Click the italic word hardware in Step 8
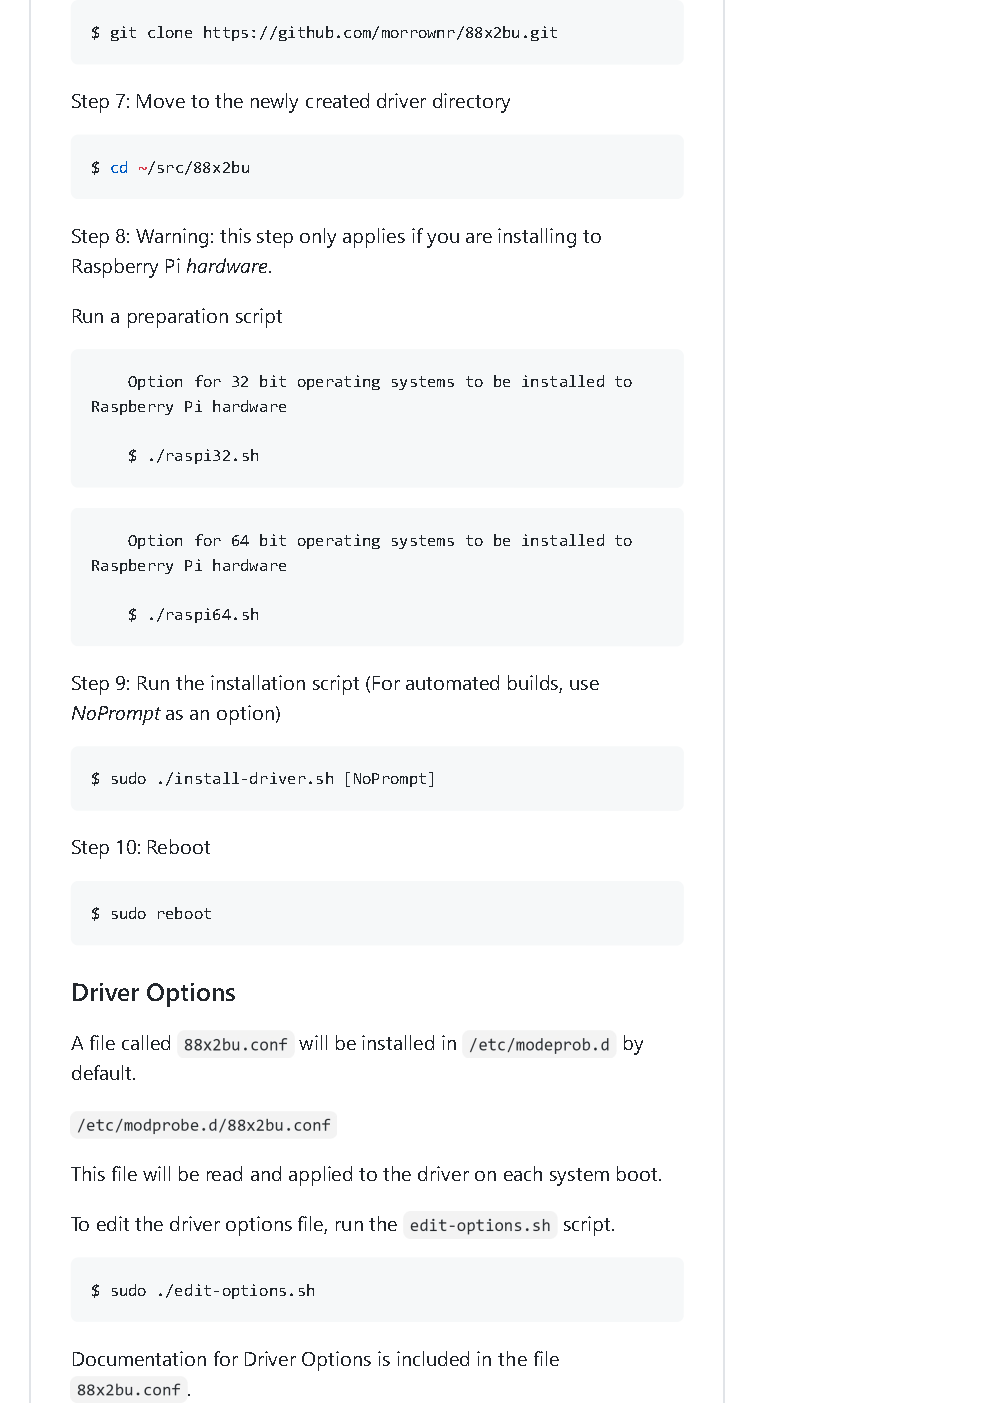Screen dimensions: 992x1403 coord(227,267)
